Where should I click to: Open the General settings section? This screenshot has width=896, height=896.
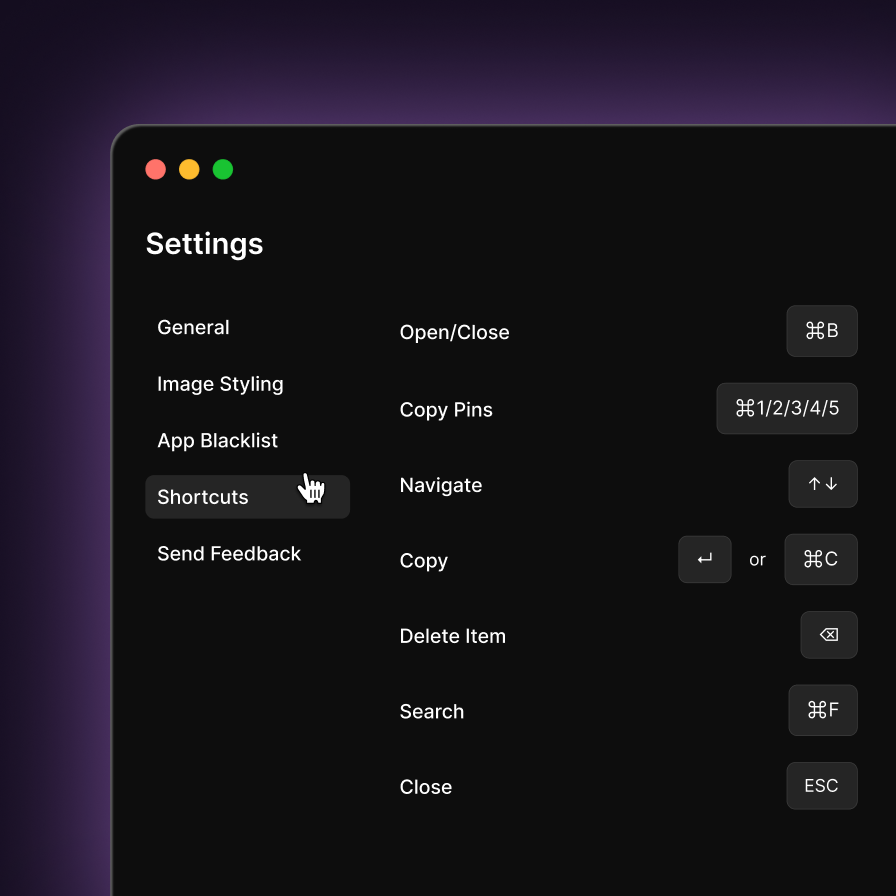193,327
